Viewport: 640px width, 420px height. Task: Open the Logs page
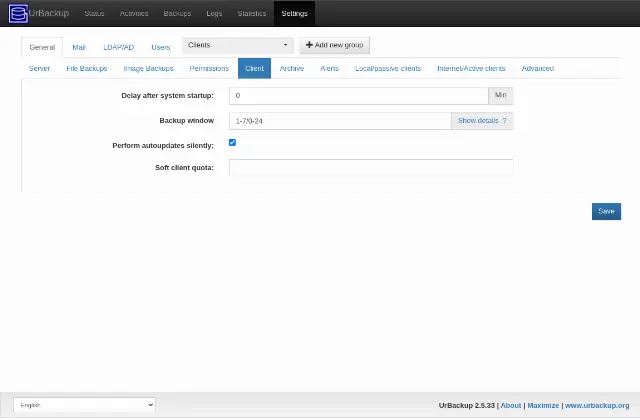click(x=214, y=13)
